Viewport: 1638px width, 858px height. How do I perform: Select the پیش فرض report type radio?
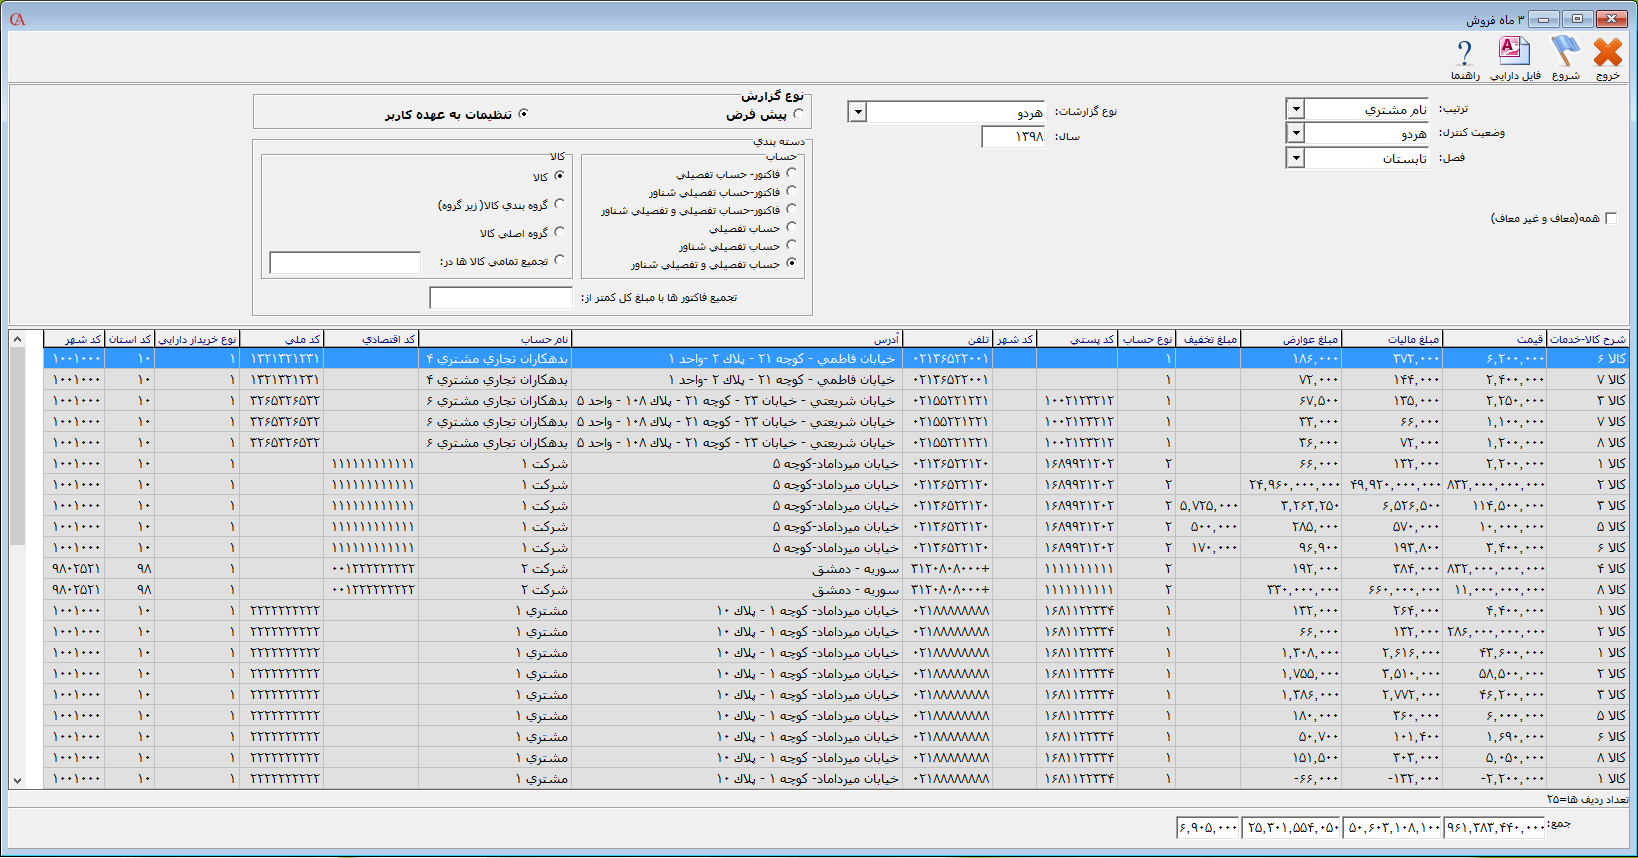pyautogui.click(x=798, y=114)
